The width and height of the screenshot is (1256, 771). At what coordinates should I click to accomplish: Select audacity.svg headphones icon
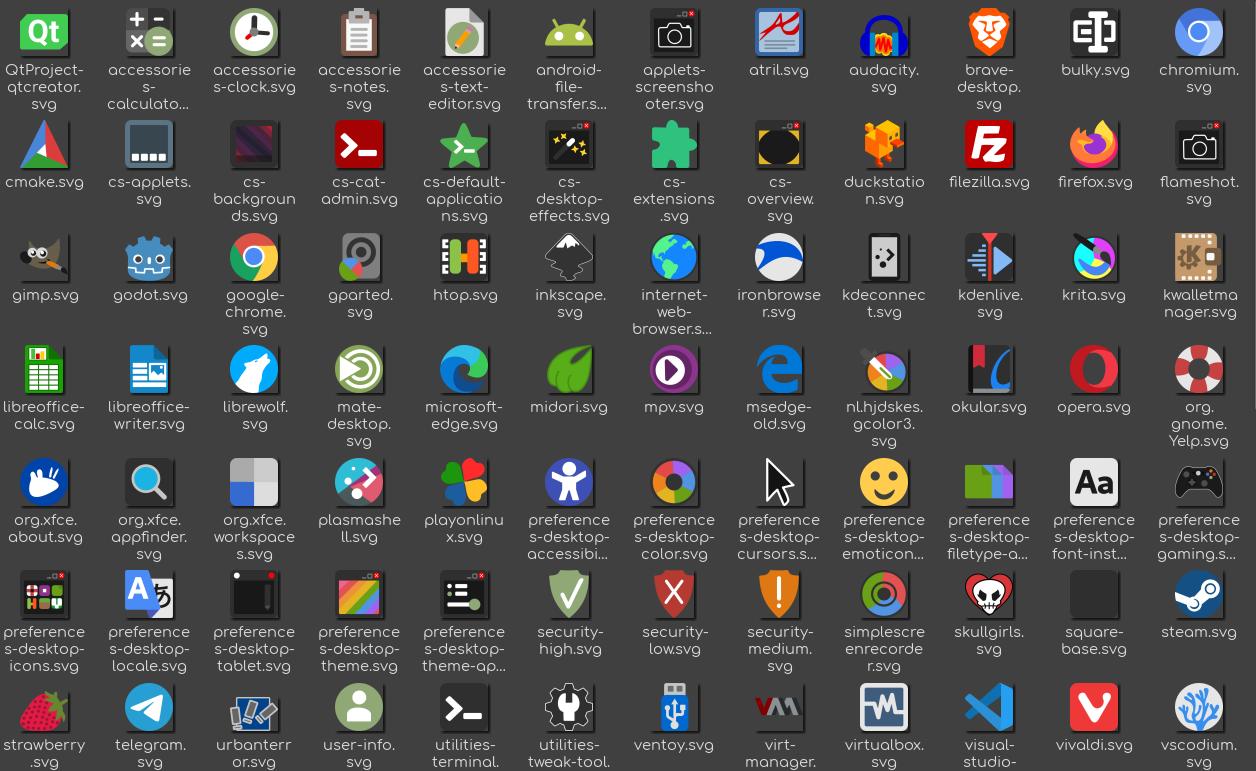(884, 33)
